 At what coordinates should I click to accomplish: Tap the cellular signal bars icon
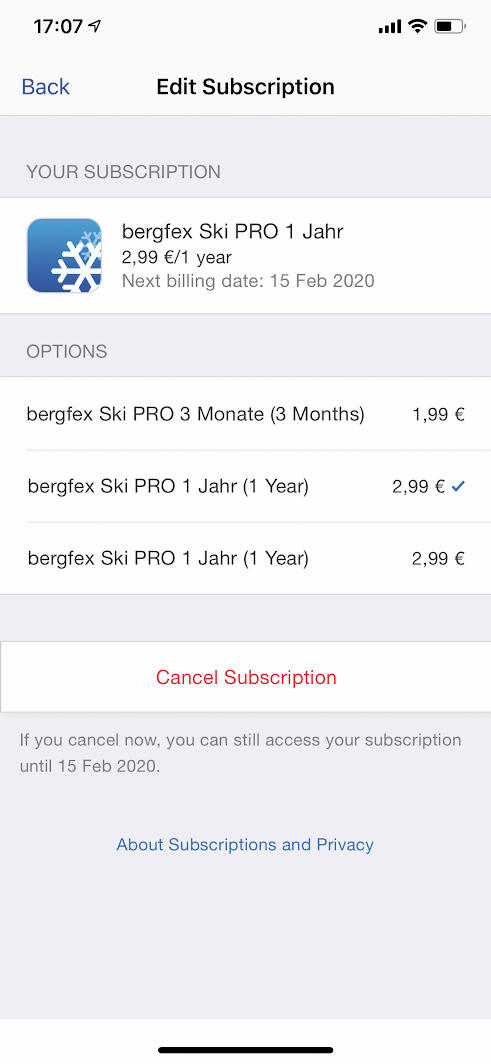click(390, 27)
